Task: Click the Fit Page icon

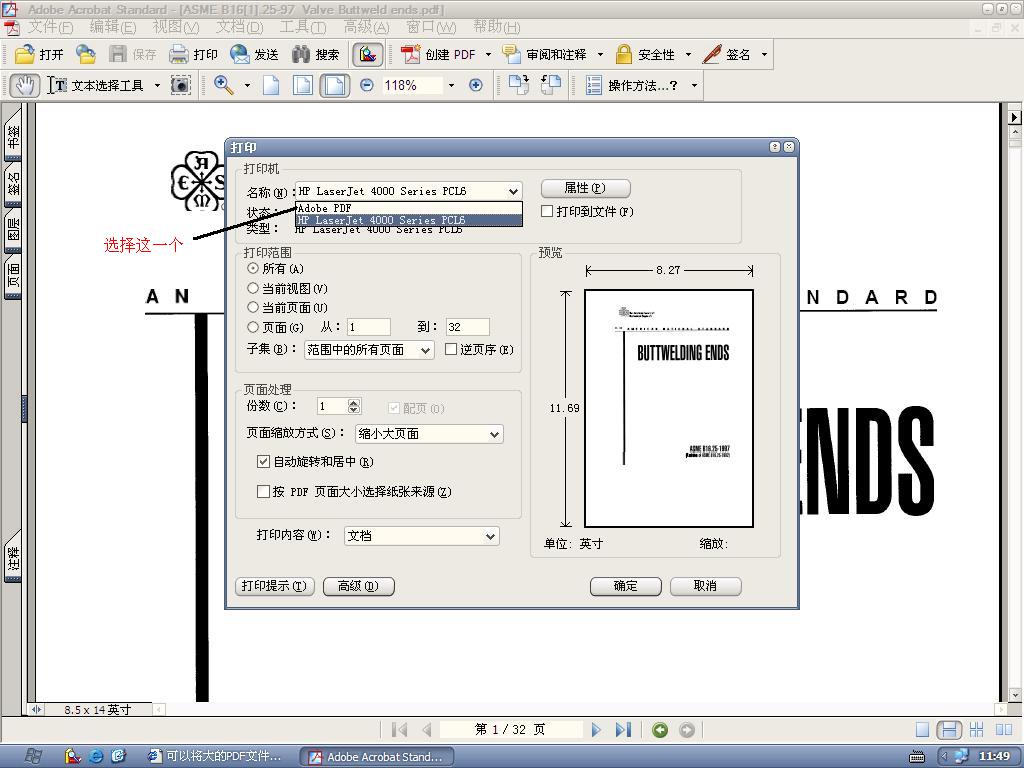Action: pos(302,86)
